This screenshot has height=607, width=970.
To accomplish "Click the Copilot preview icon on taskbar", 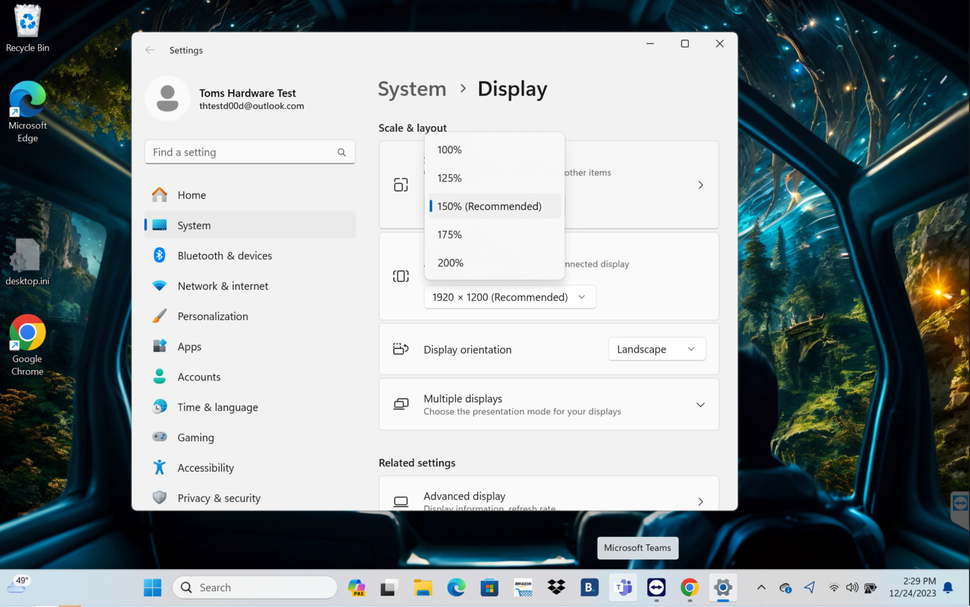I will coord(356,588).
